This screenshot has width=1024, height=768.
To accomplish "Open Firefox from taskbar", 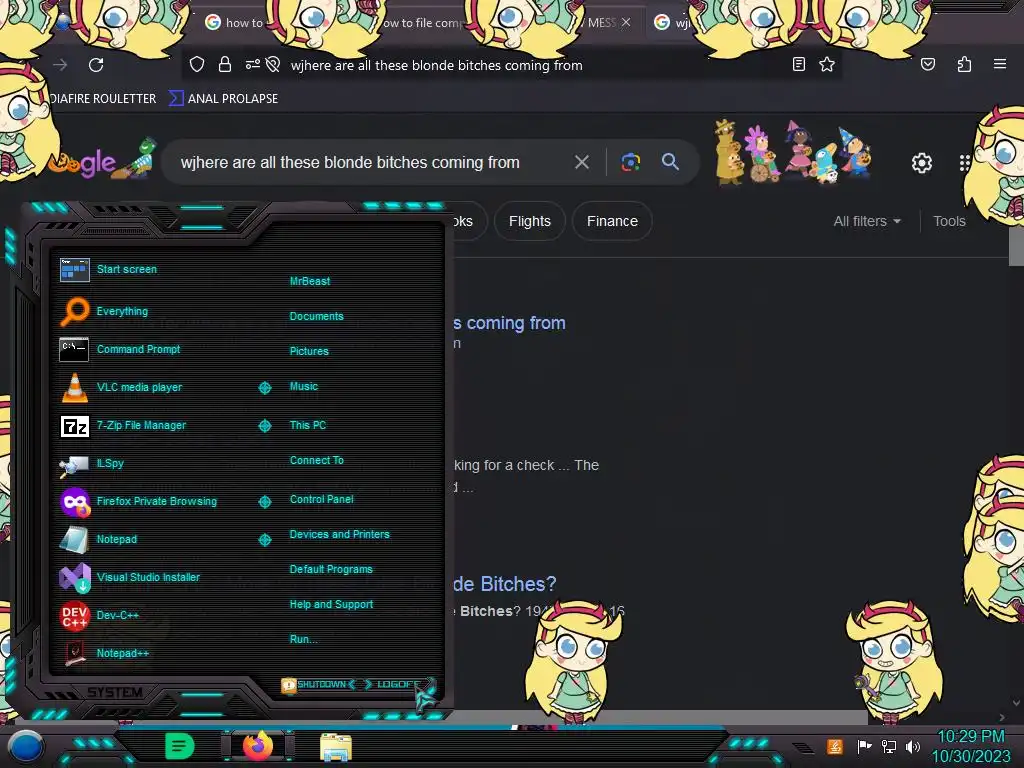I will [258, 746].
